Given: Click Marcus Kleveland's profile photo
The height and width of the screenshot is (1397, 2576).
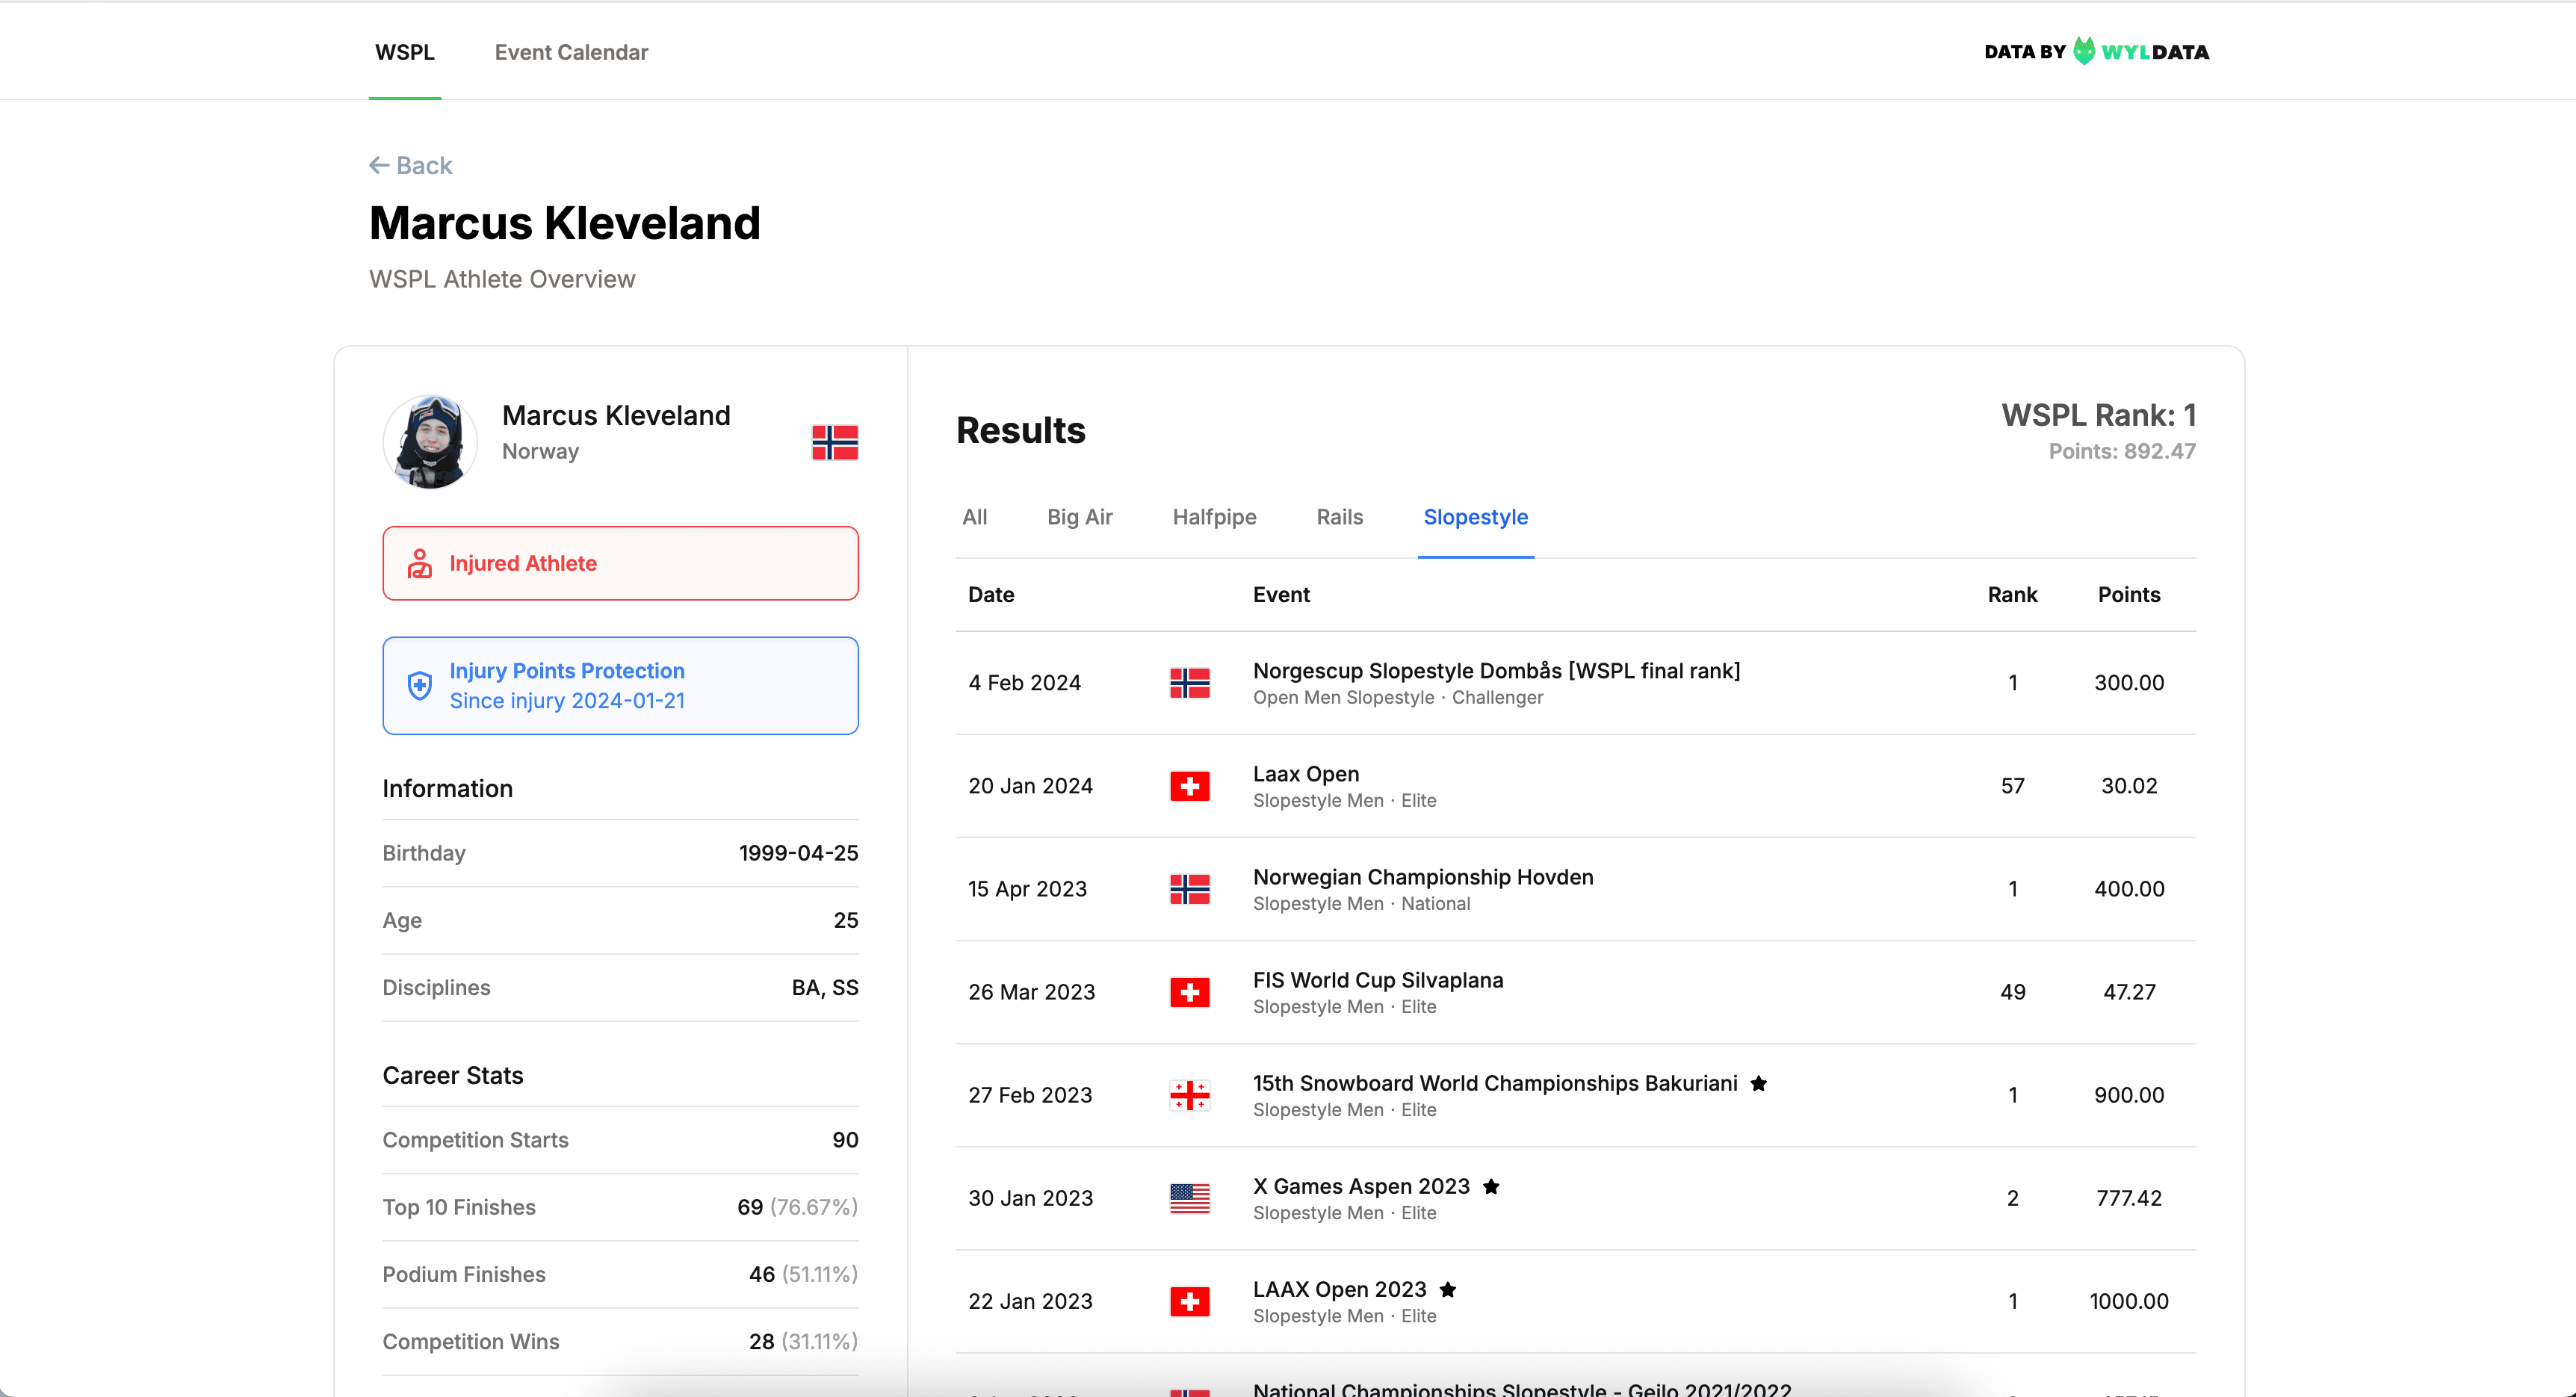Looking at the screenshot, I should (x=430, y=441).
